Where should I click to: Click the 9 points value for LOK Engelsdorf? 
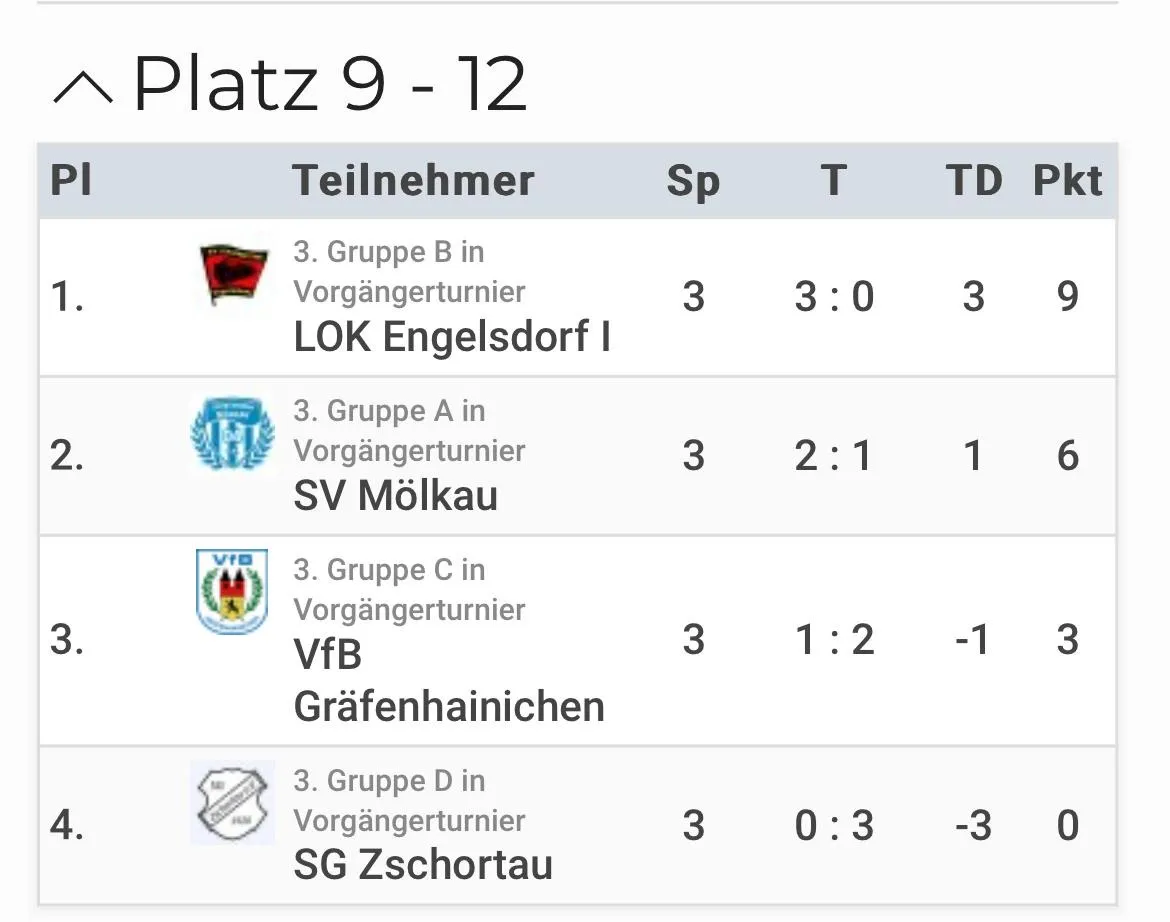point(1068,297)
